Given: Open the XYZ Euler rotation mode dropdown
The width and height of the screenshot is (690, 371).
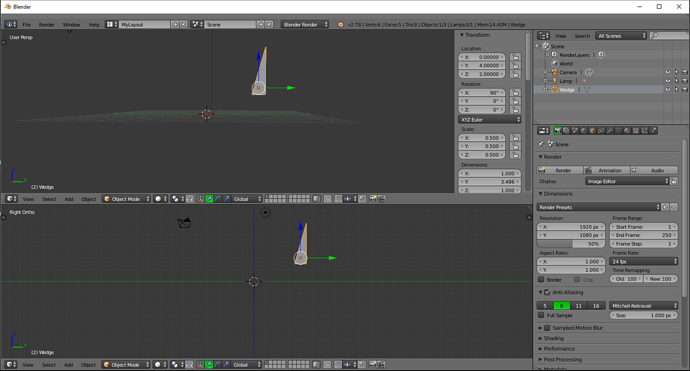Looking at the screenshot, I should coord(490,120).
